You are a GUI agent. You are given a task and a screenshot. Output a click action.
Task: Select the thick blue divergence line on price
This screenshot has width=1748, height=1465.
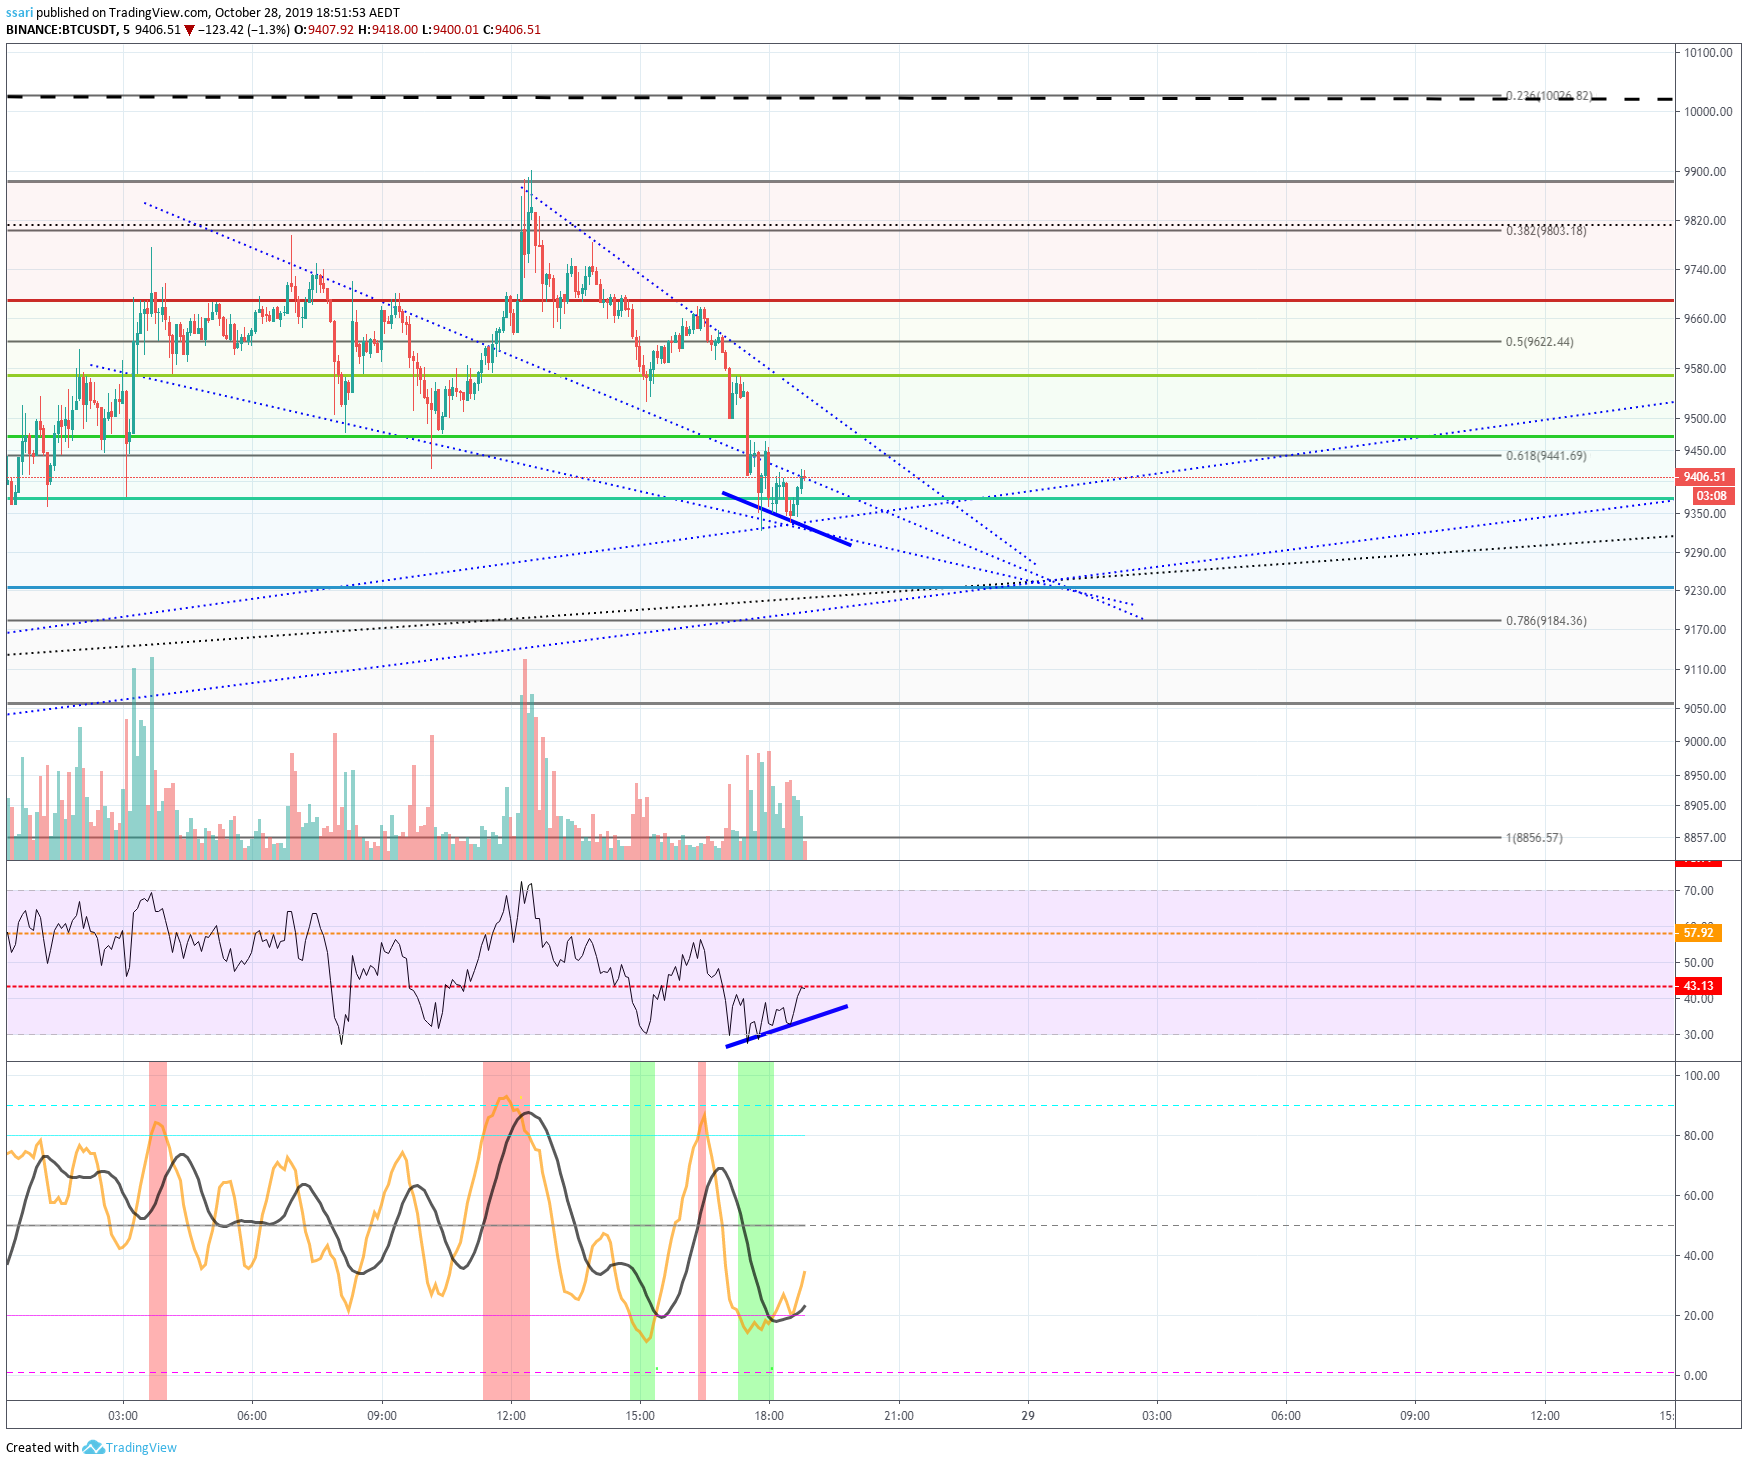(786, 519)
